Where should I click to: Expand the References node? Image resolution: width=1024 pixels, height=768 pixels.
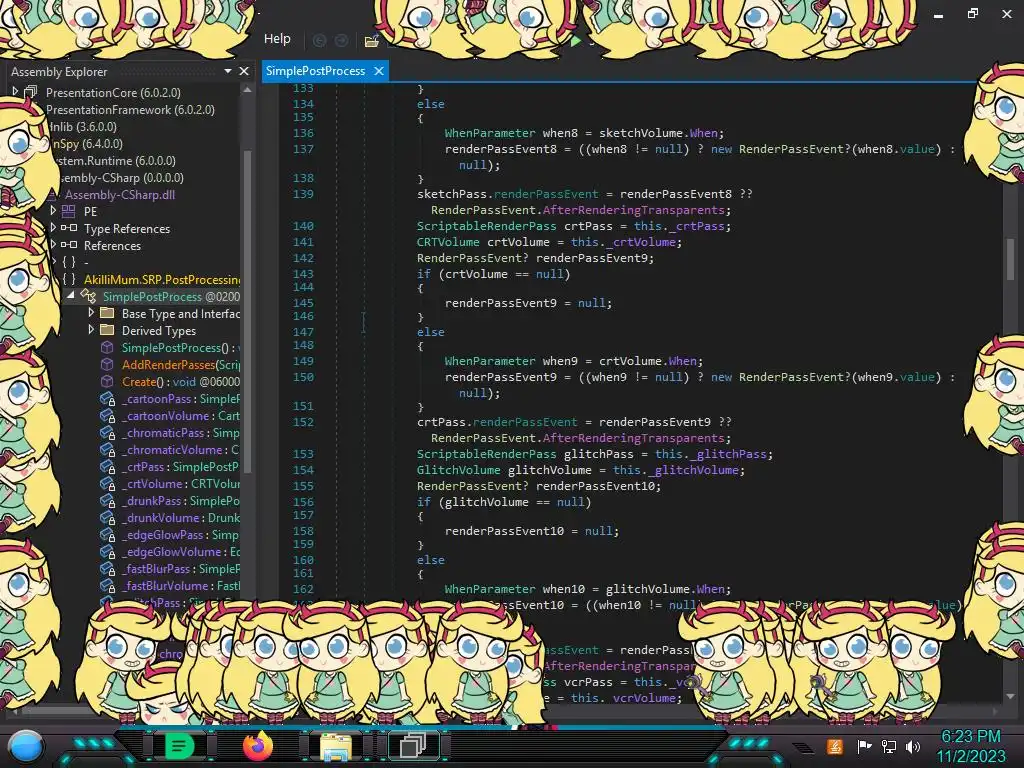pyautogui.click(x=53, y=244)
